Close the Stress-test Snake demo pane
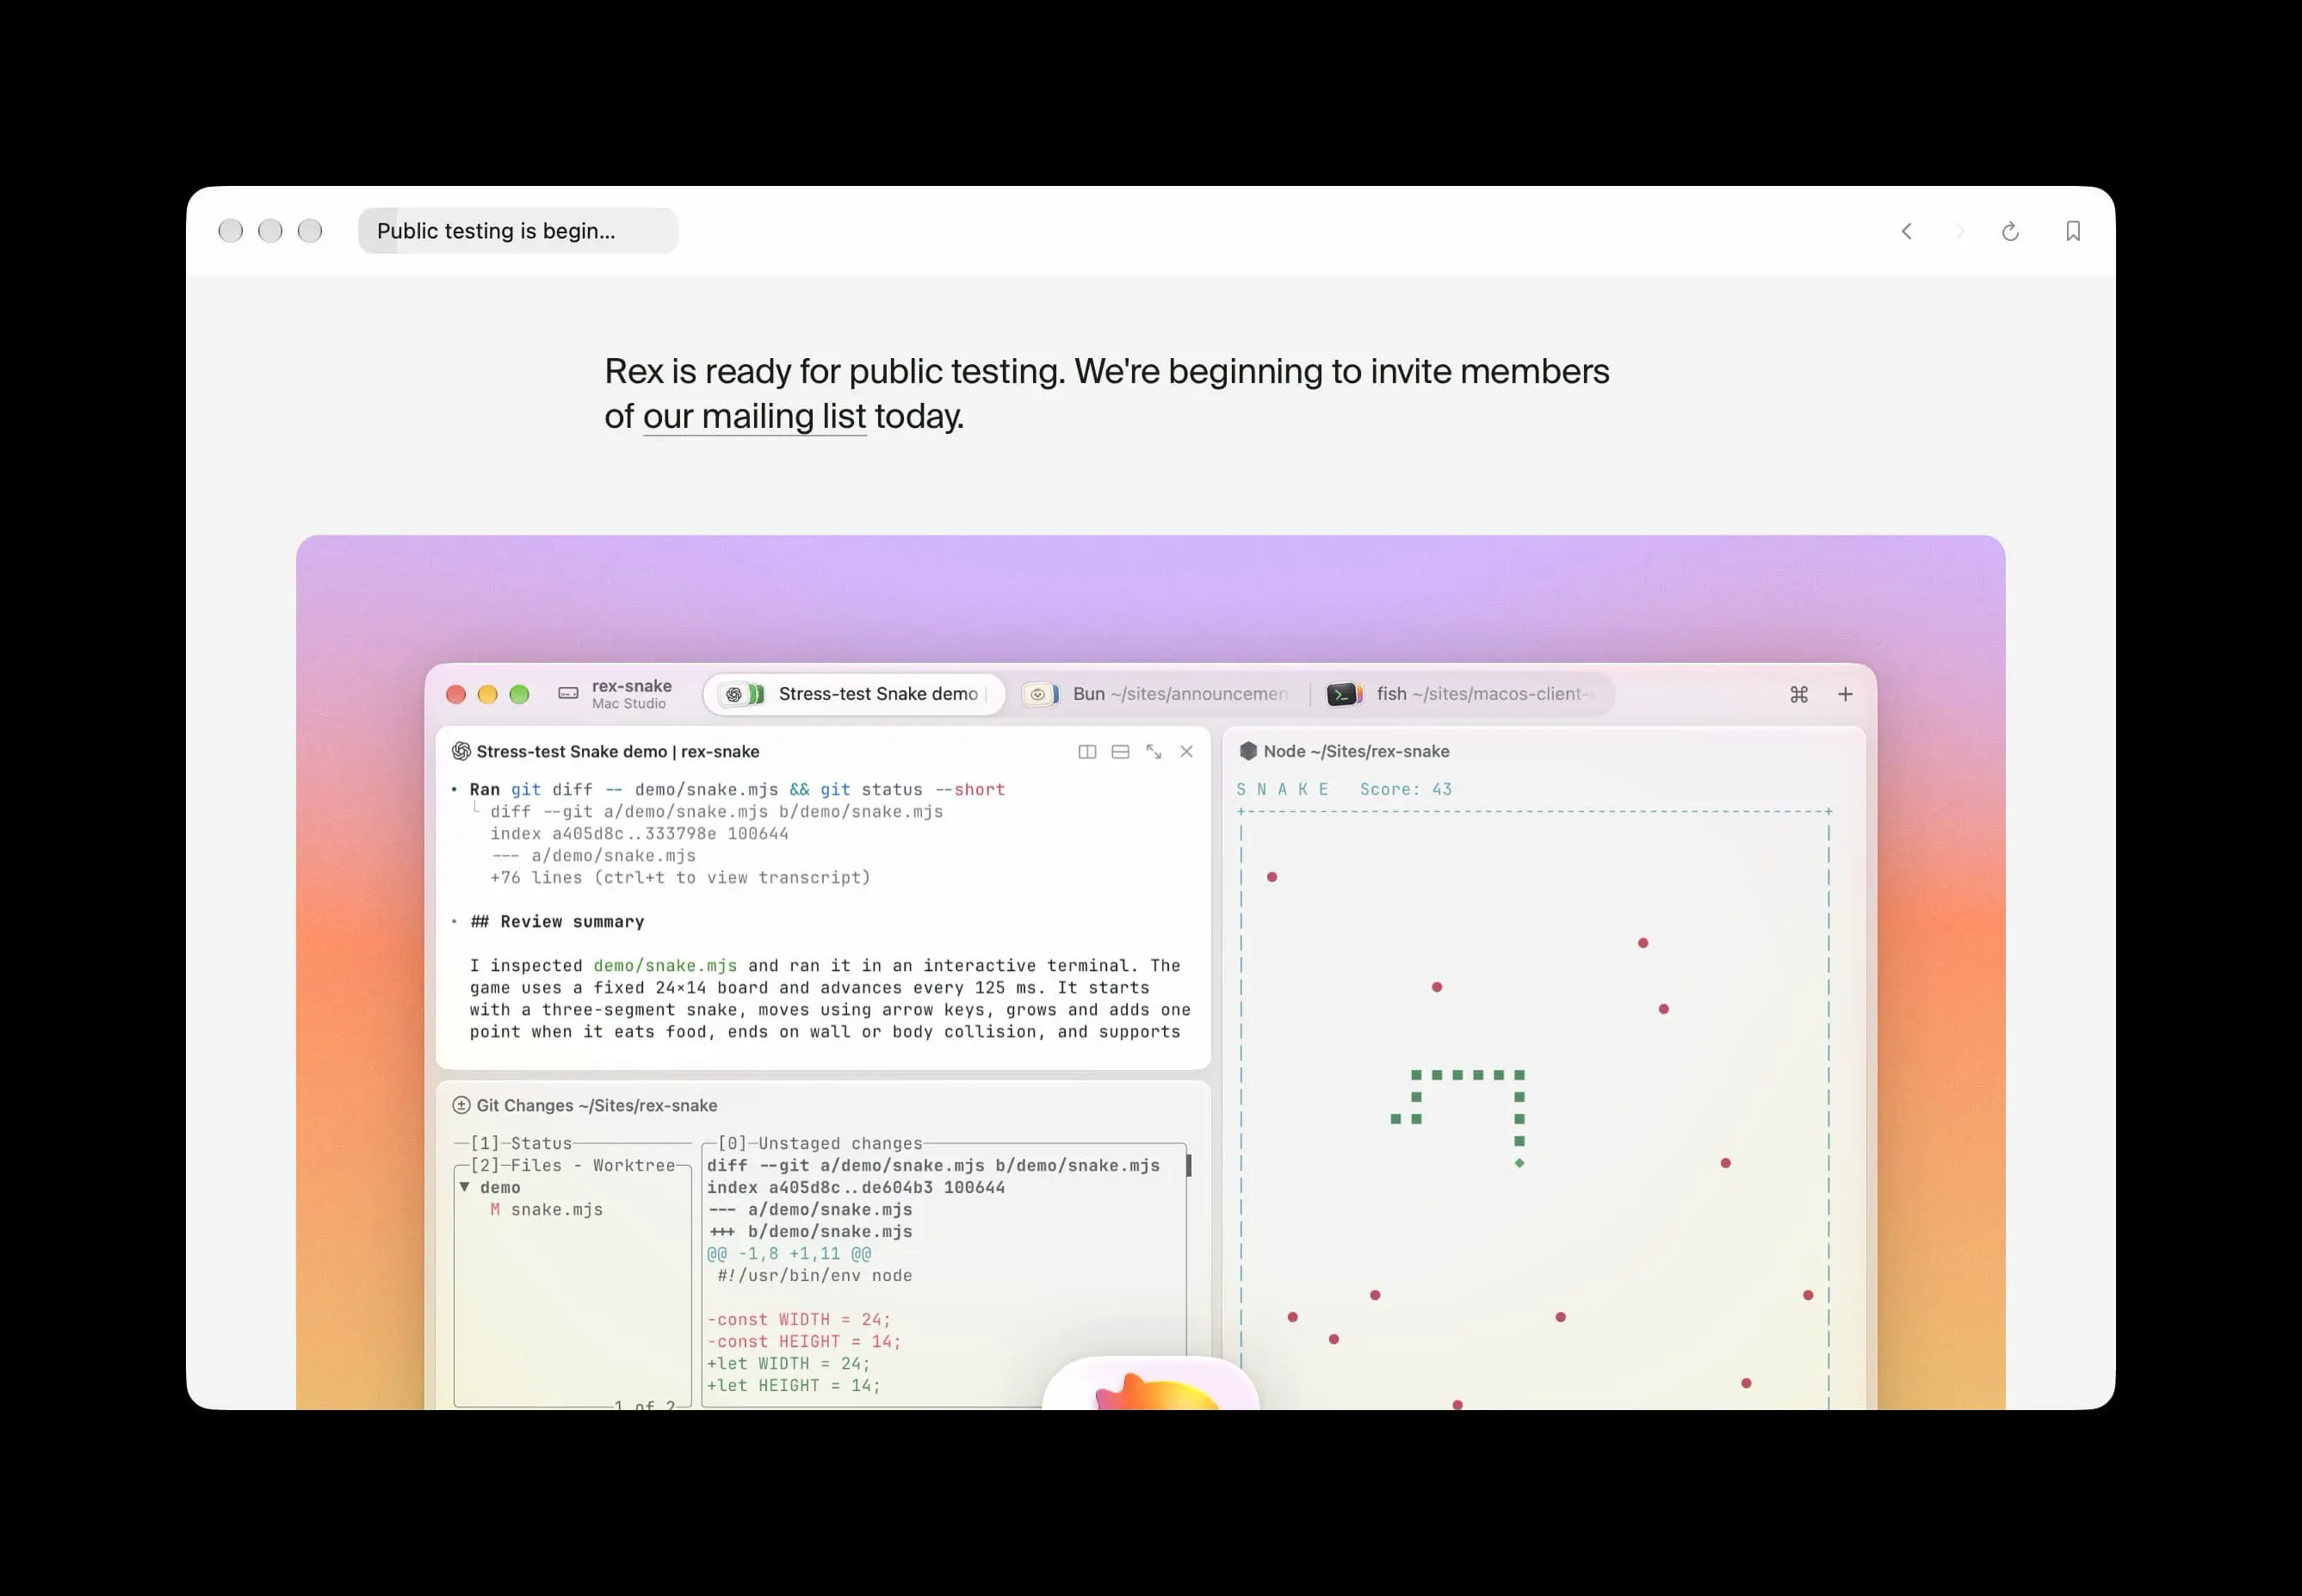 tap(1186, 752)
